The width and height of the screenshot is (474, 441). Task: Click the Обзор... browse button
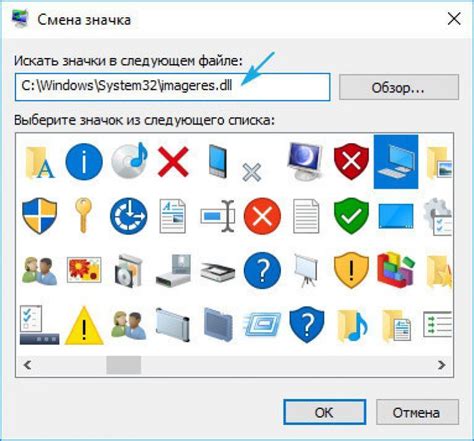(x=399, y=87)
